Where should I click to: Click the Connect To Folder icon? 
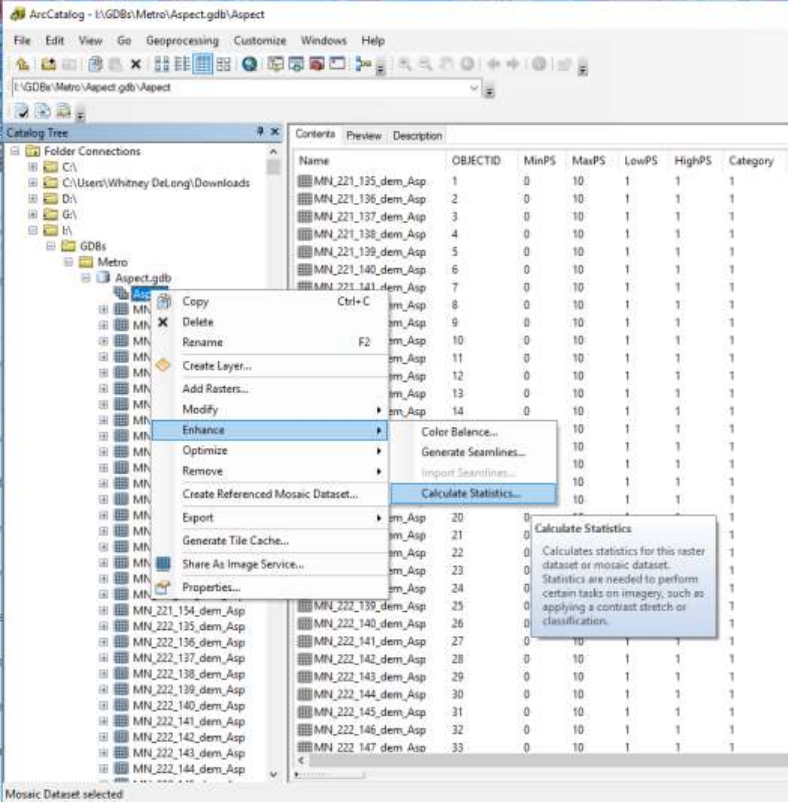(x=48, y=64)
